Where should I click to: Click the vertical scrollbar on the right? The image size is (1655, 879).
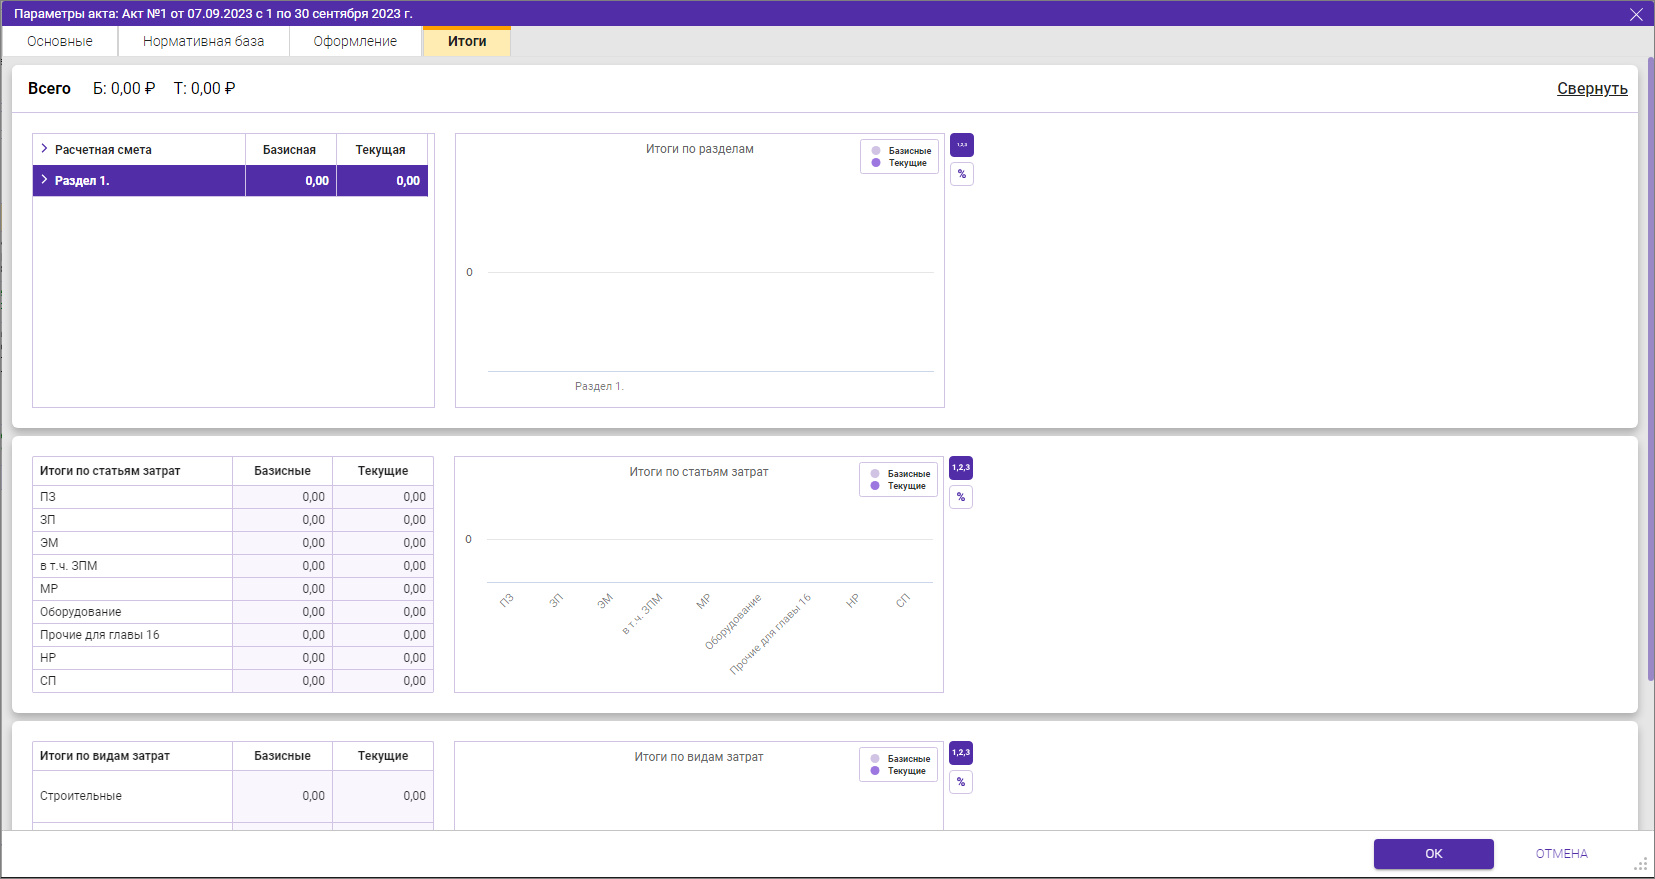(x=1650, y=370)
